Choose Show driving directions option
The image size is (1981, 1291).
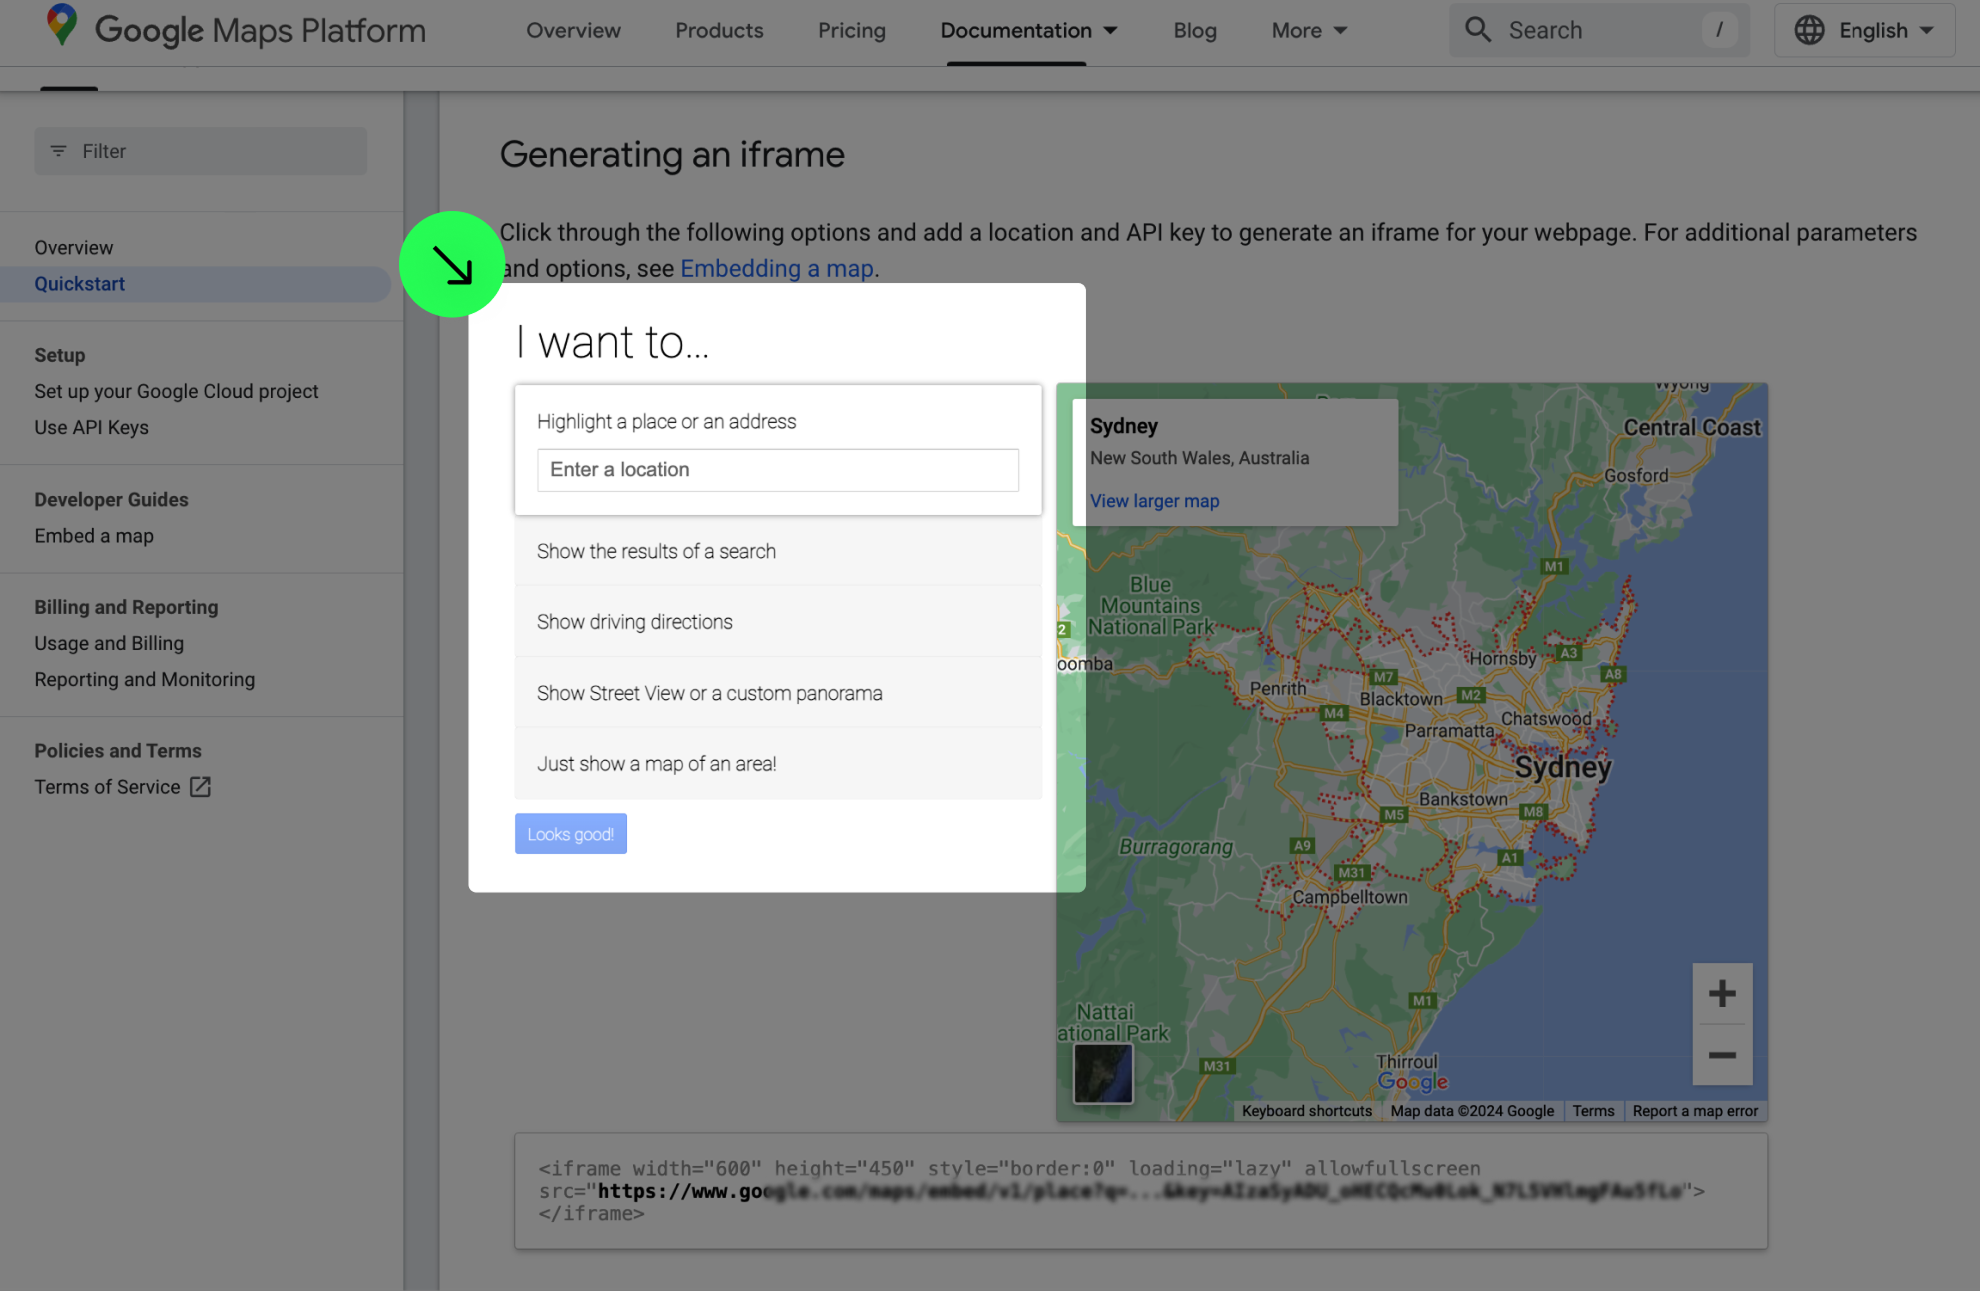coord(634,622)
